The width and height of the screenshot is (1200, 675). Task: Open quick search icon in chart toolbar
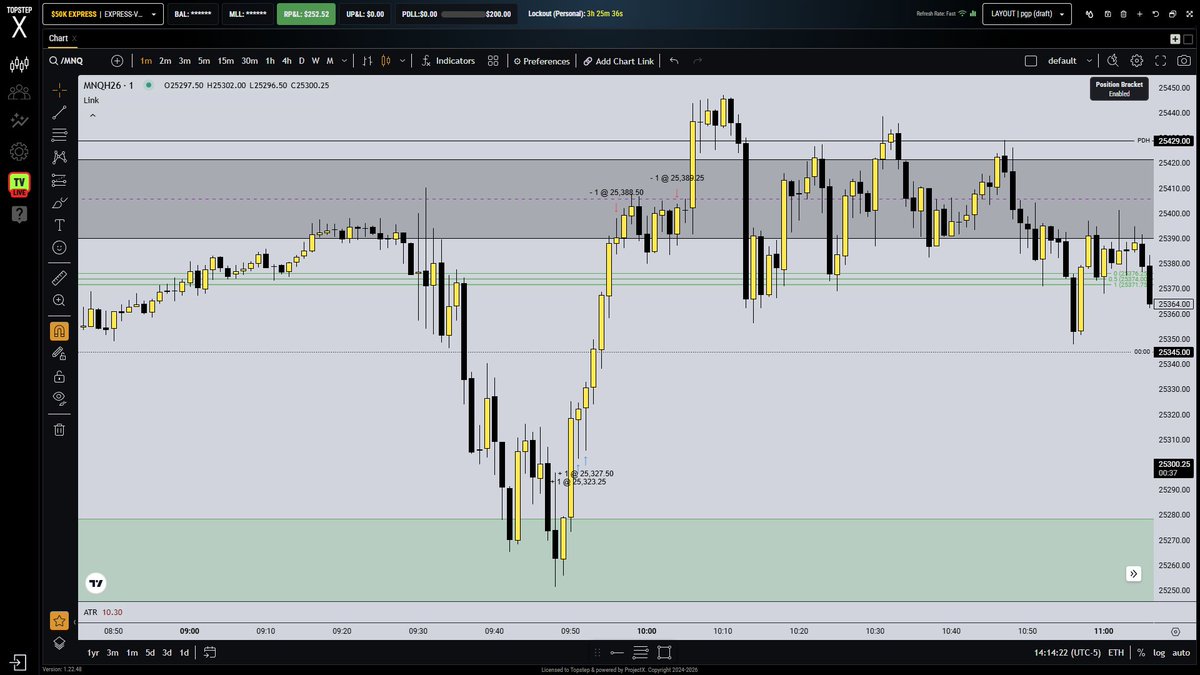[1112, 61]
